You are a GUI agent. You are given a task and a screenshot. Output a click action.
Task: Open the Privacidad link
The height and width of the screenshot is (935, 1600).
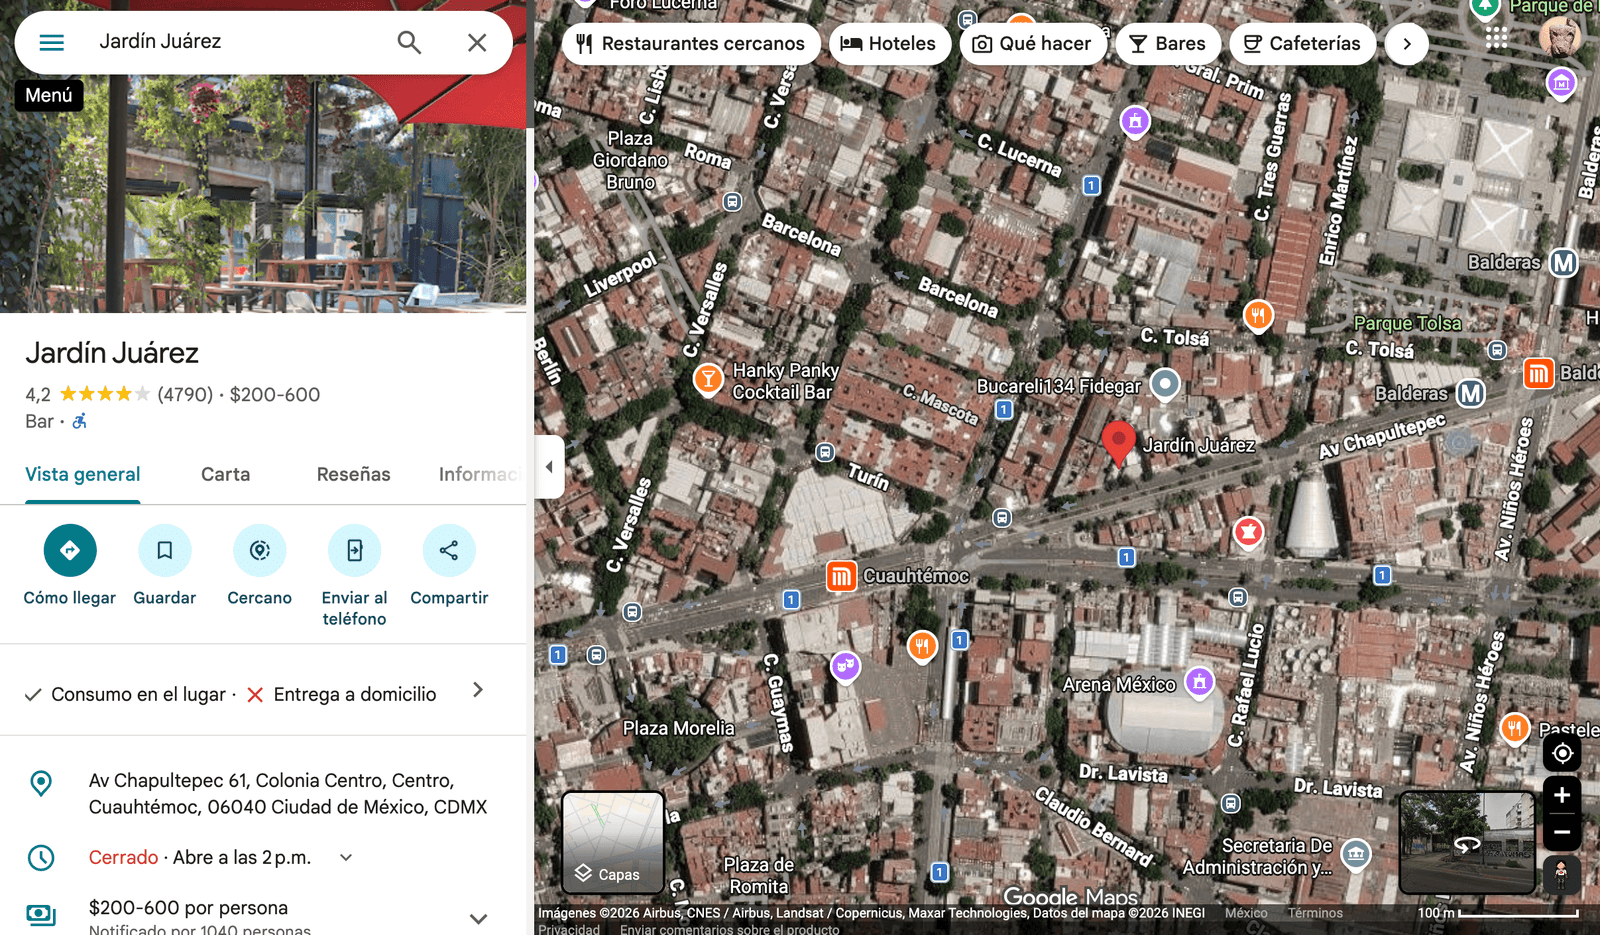[x=569, y=929]
